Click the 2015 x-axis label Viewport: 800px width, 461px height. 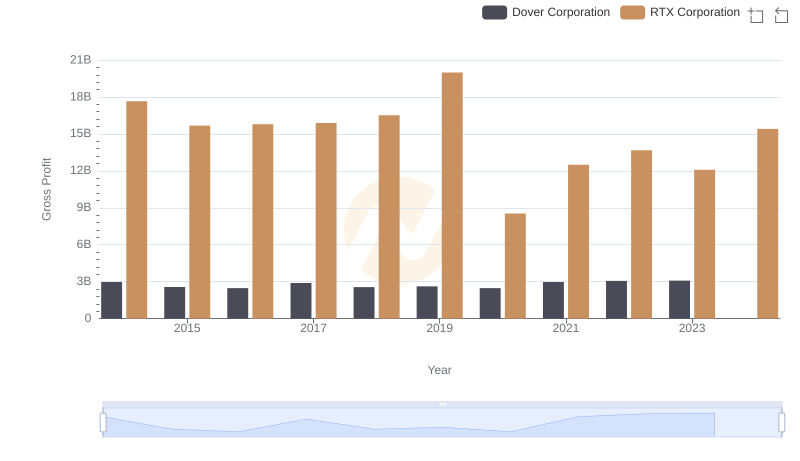[x=187, y=328]
